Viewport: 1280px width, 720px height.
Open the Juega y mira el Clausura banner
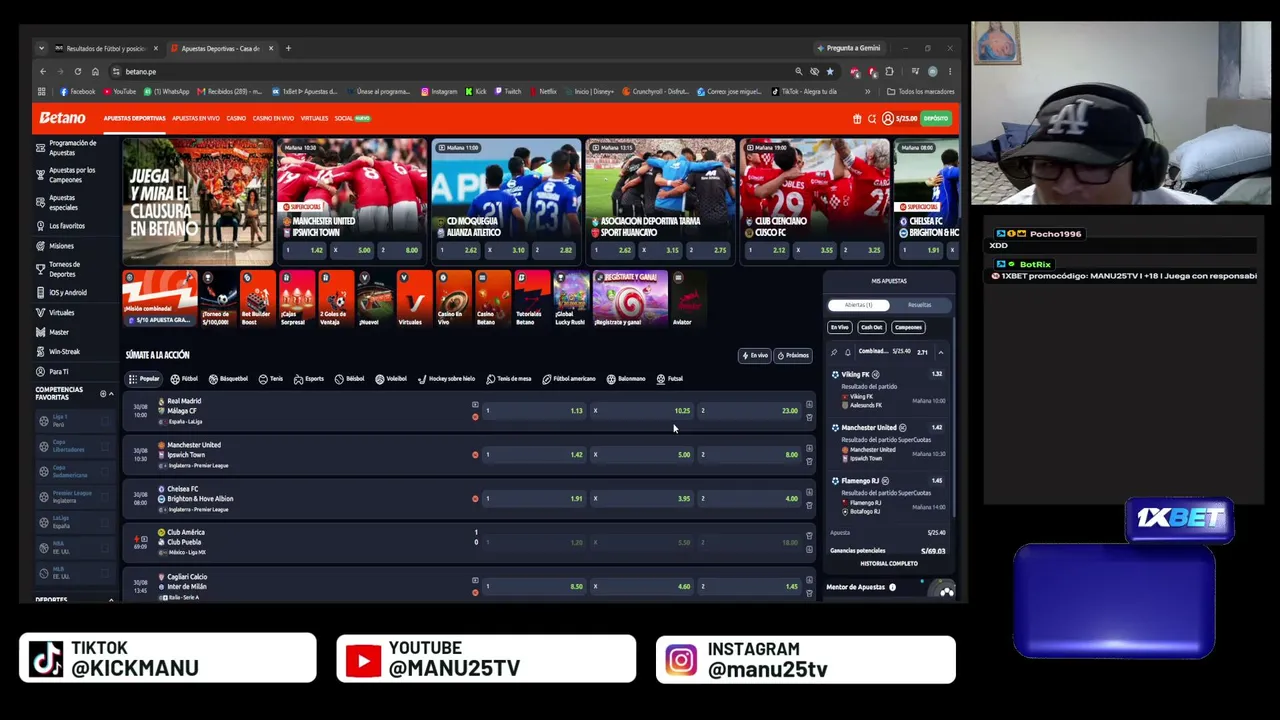pyautogui.click(x=198, y=202)
